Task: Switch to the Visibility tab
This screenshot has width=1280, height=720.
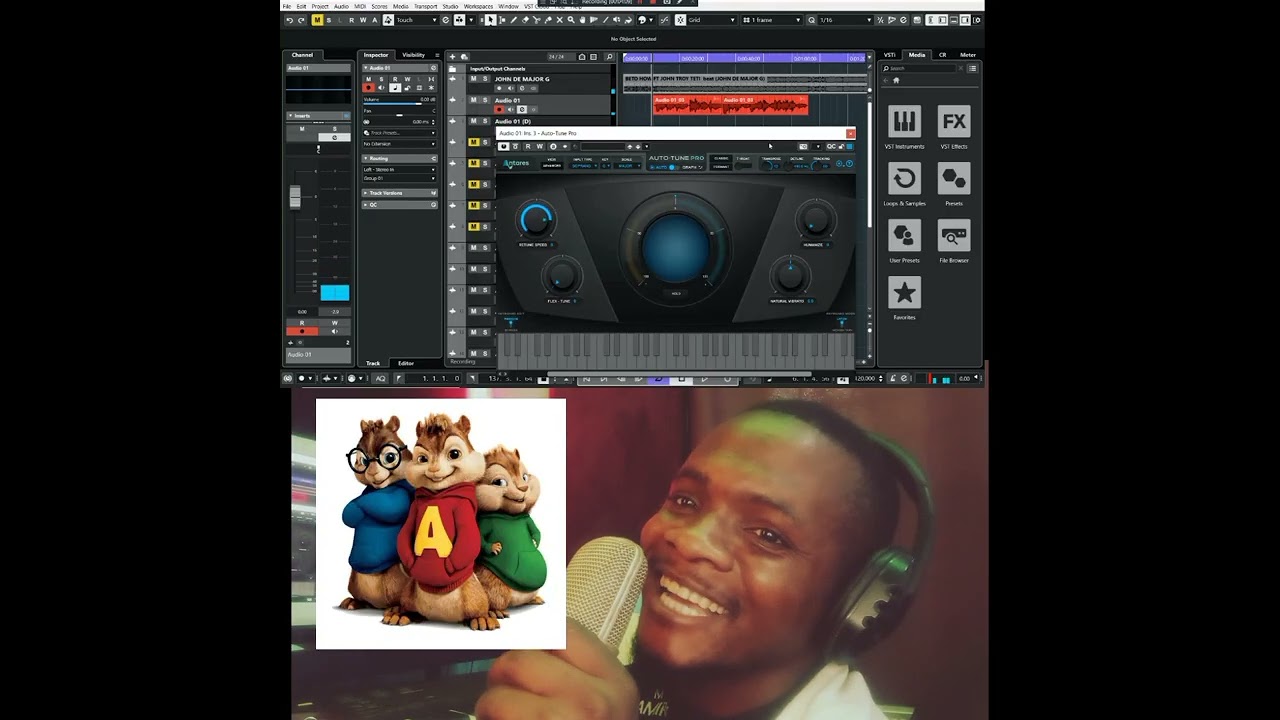Action: [413, 55]
